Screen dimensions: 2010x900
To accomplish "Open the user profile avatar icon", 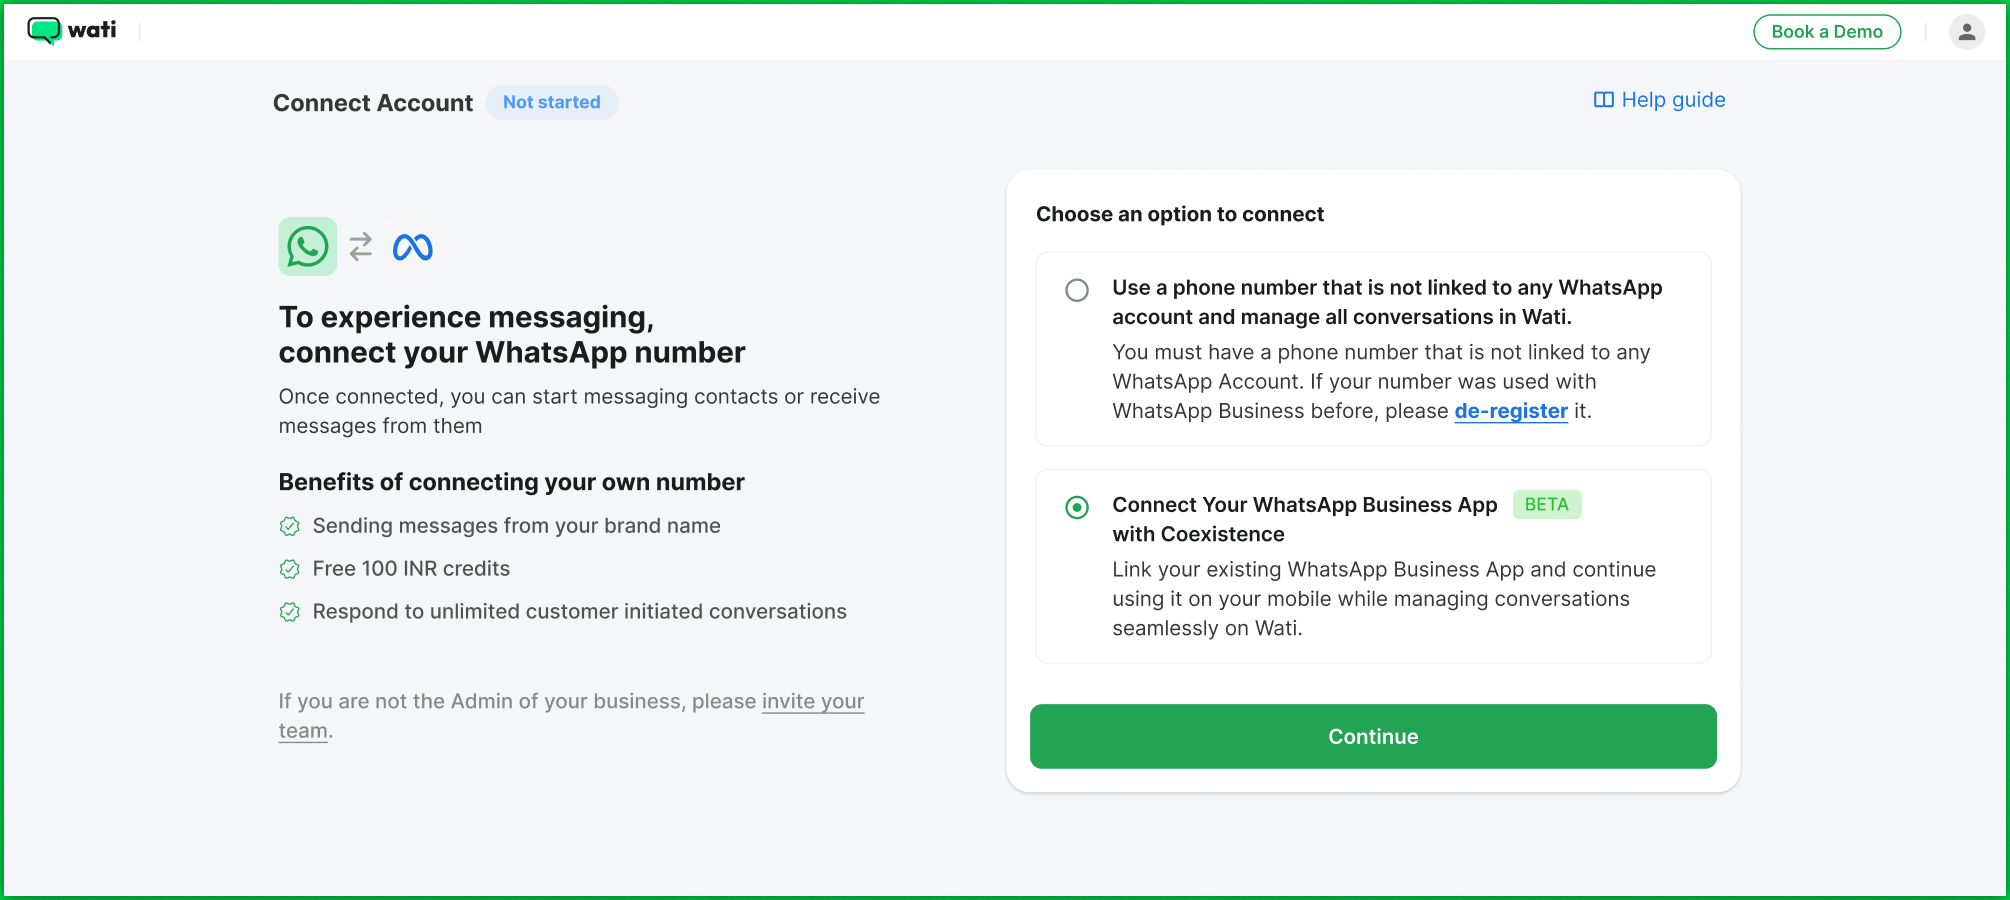I will tap(1966, 32).
